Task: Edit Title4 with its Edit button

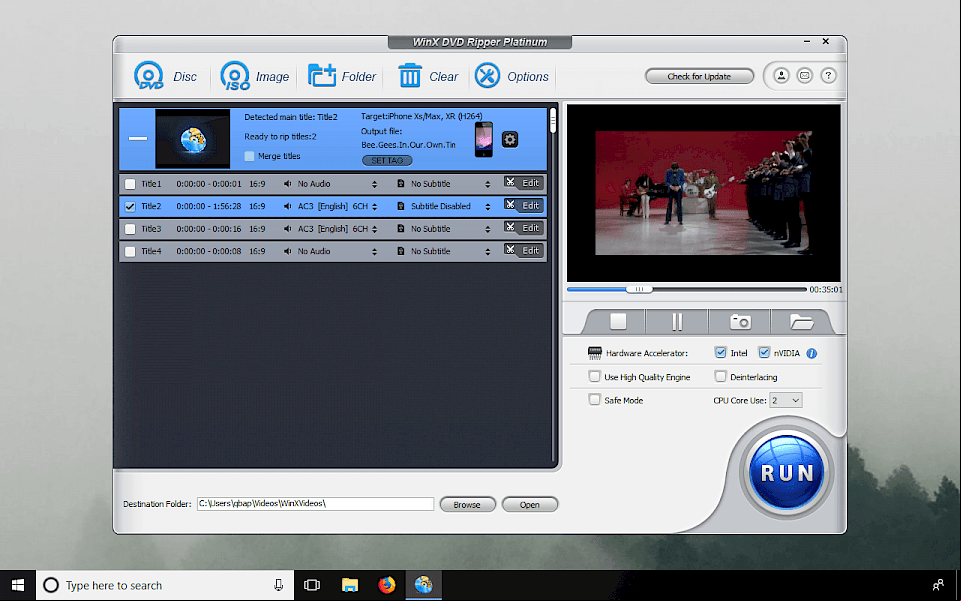Action: click(x=525, y=250)
